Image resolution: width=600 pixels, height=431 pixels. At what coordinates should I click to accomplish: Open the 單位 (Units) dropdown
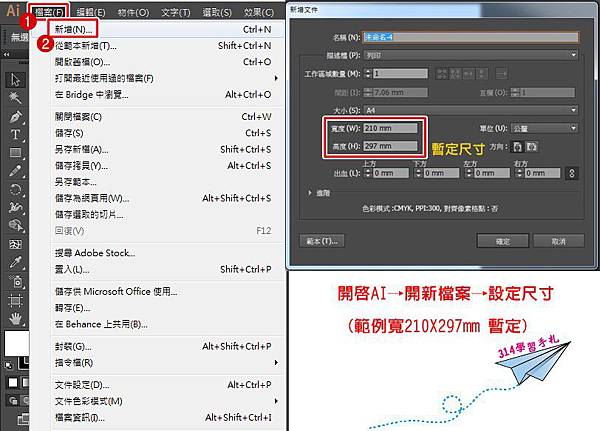(x=545, y=129)
